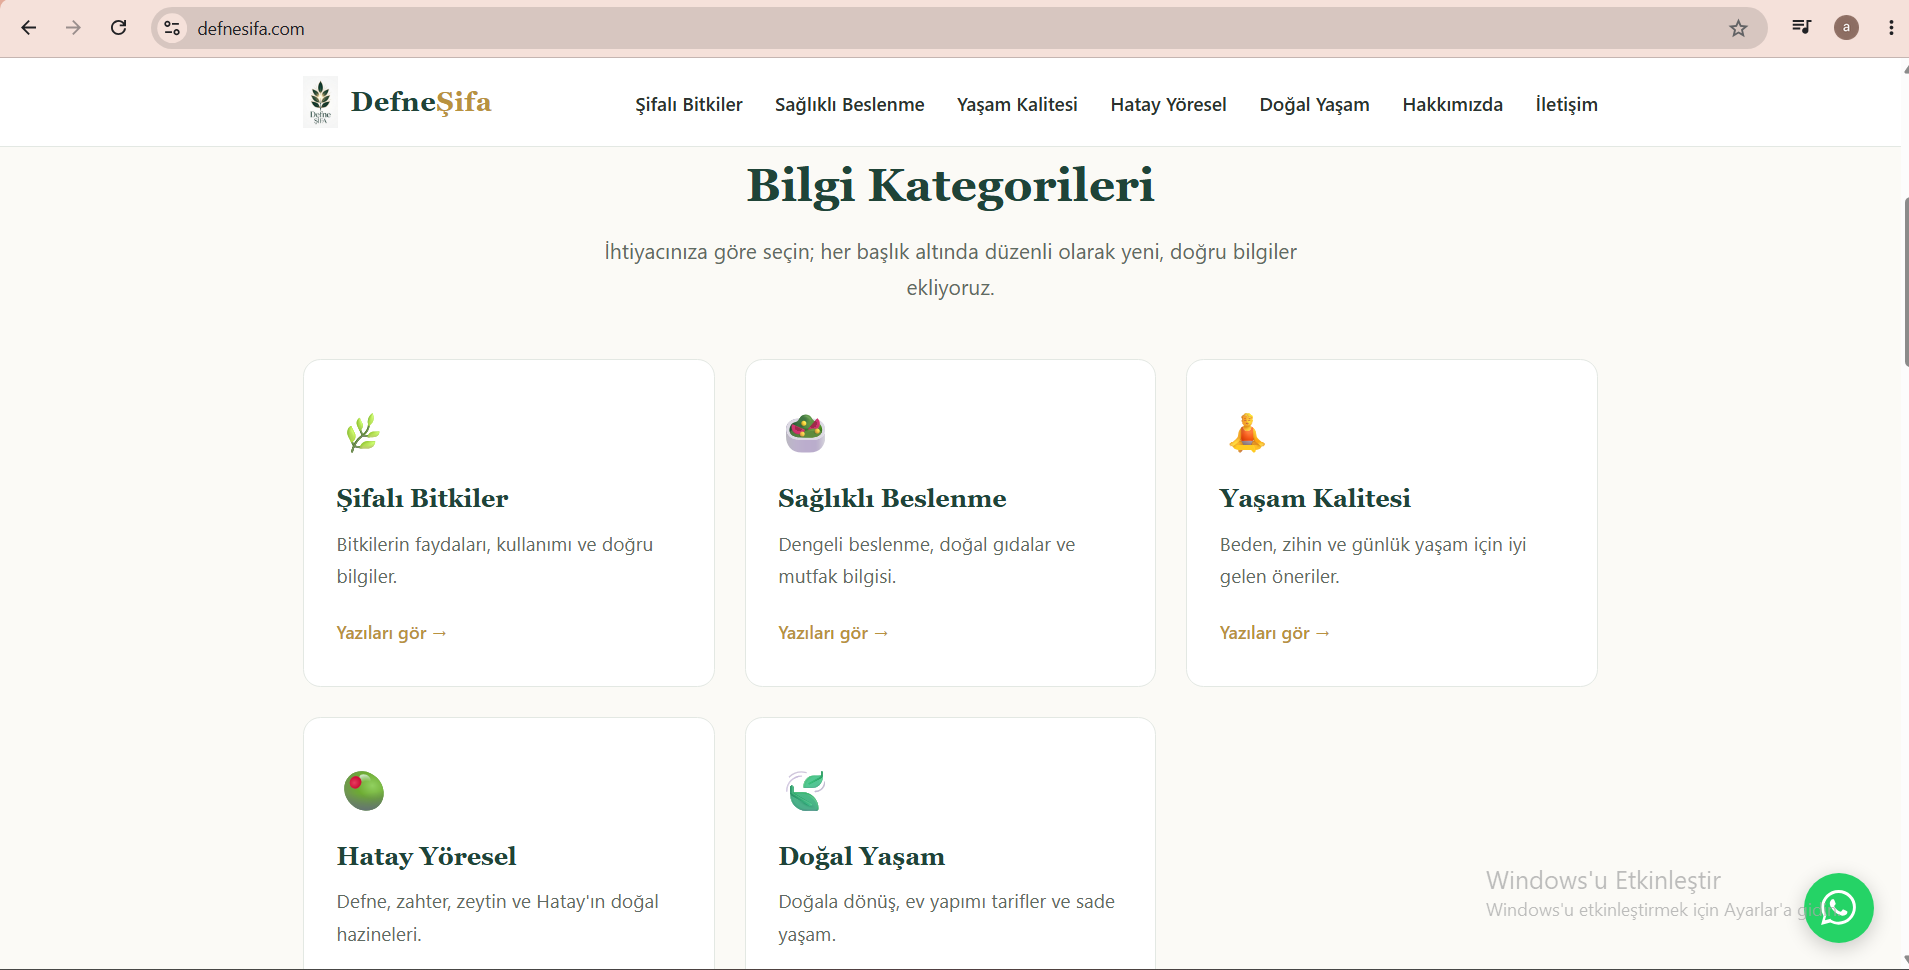The width and height of the screenshot is (1909, 970).
Task: Open the Chrome profile avatar
Action: [x=1846, y=28]
